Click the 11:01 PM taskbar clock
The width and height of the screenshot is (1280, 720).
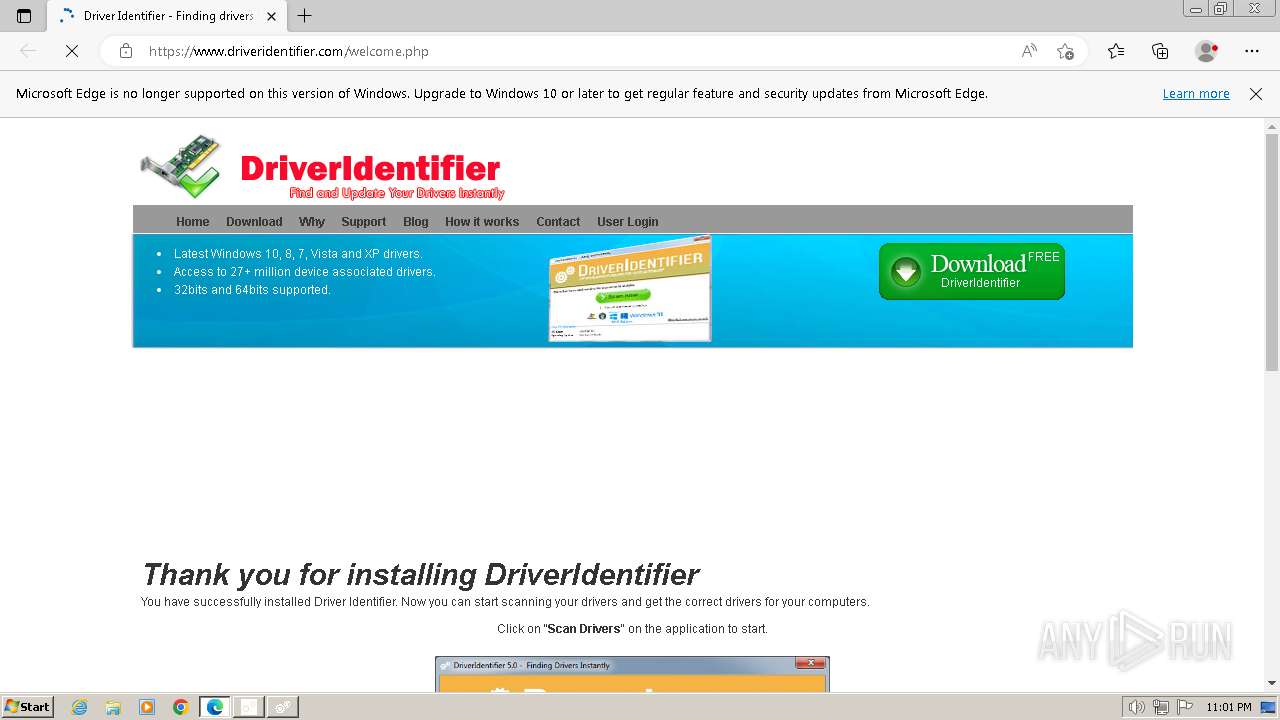pos(1229,707)
